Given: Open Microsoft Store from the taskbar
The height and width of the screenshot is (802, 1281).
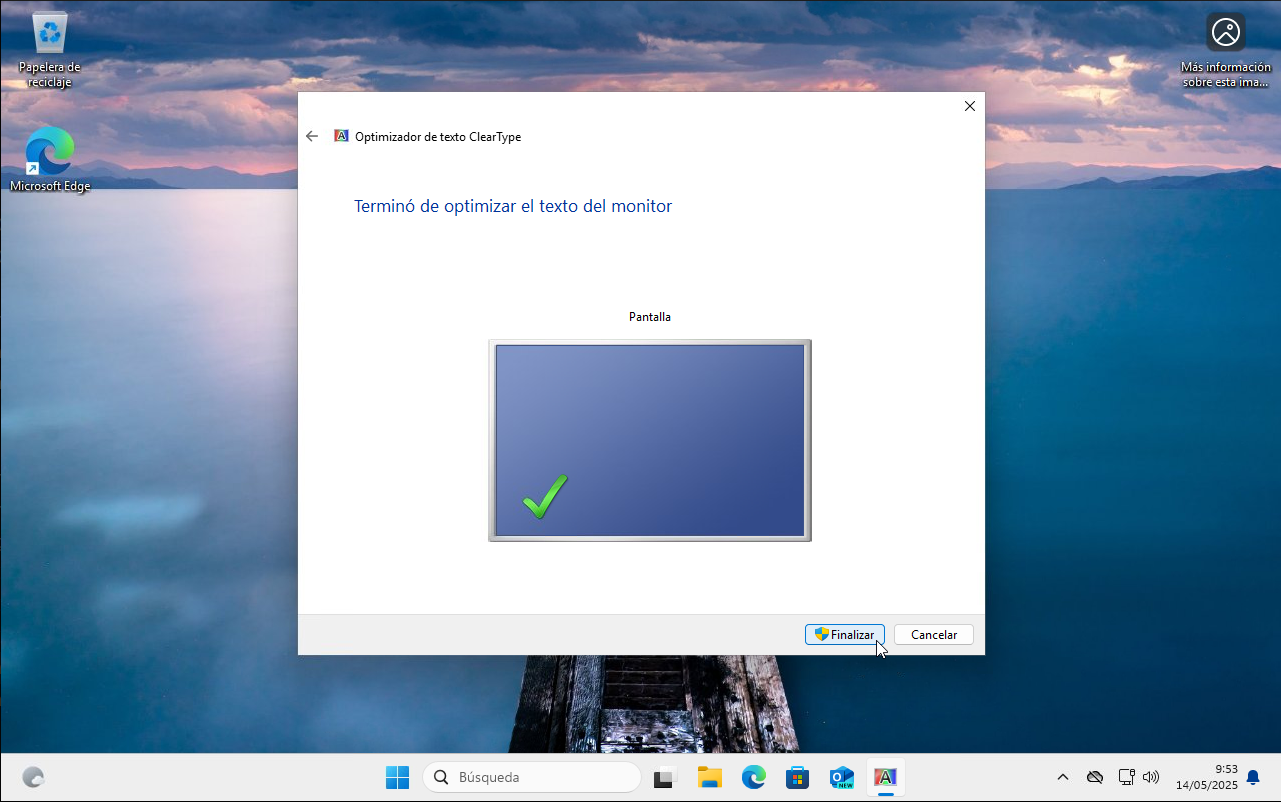Looking at the screenshot, I should 797,777.
